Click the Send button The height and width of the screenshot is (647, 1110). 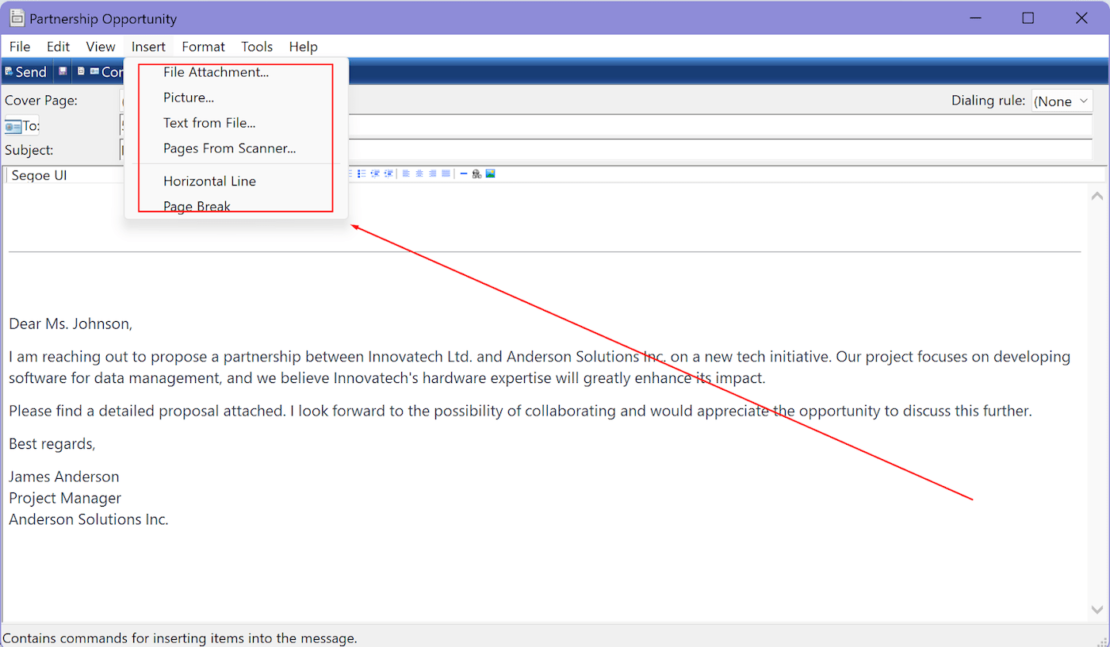pos(26,71)
